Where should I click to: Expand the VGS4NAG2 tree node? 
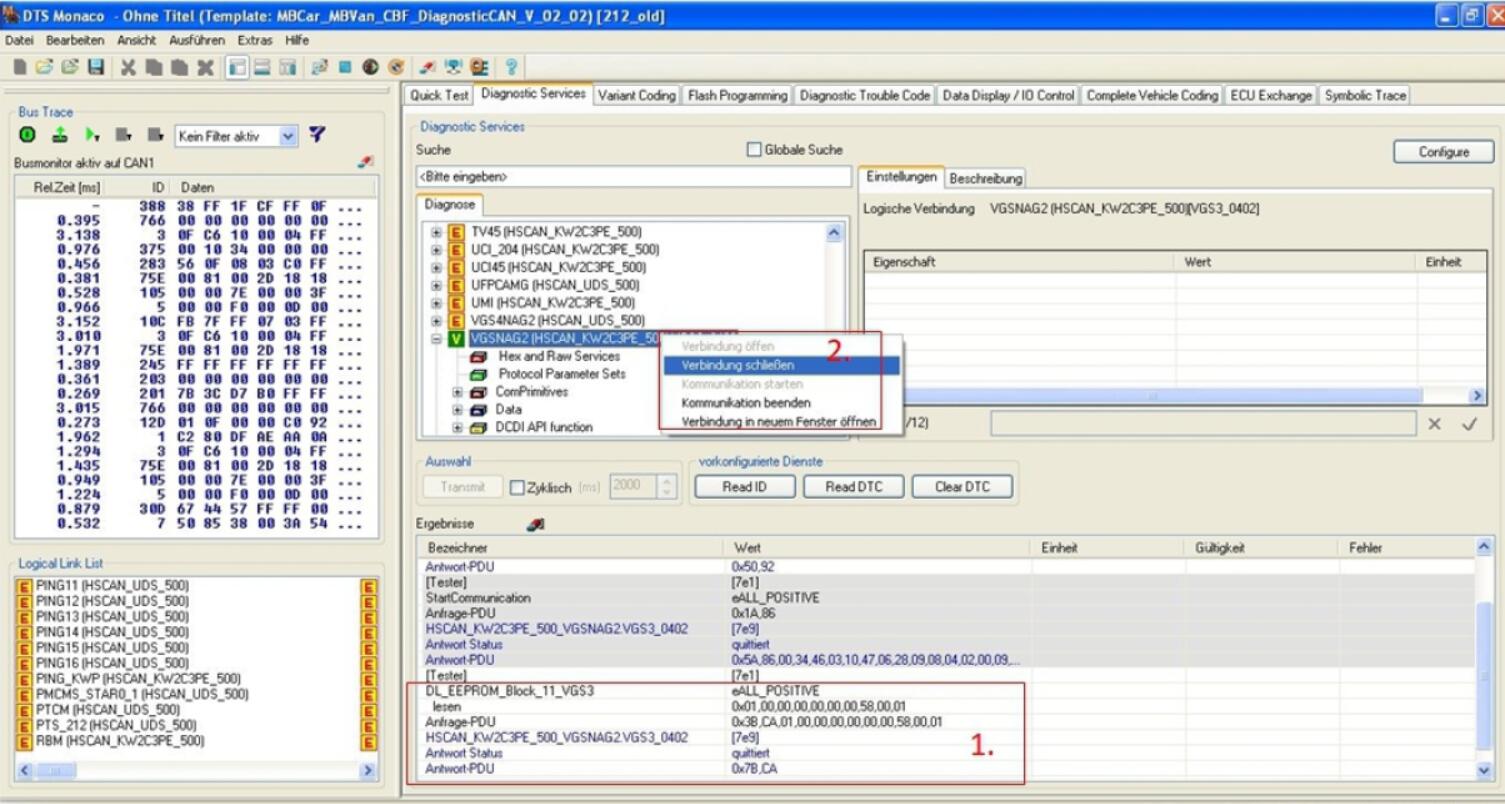pos(436,321)
